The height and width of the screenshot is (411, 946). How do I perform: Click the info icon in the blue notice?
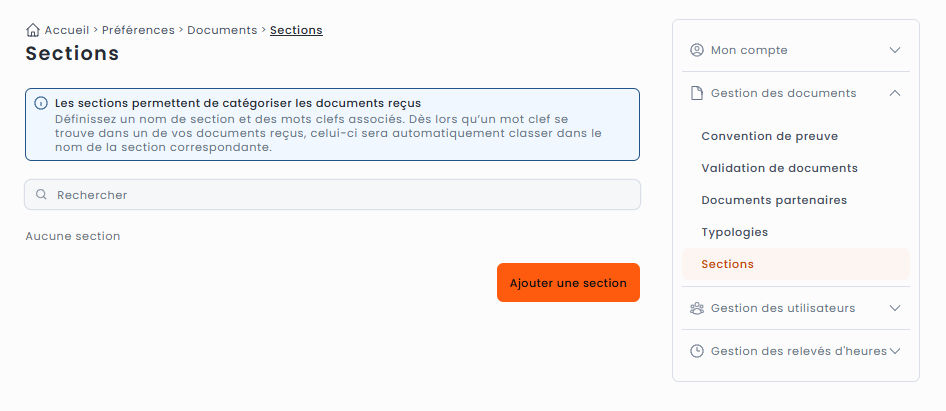pos(41,103)
